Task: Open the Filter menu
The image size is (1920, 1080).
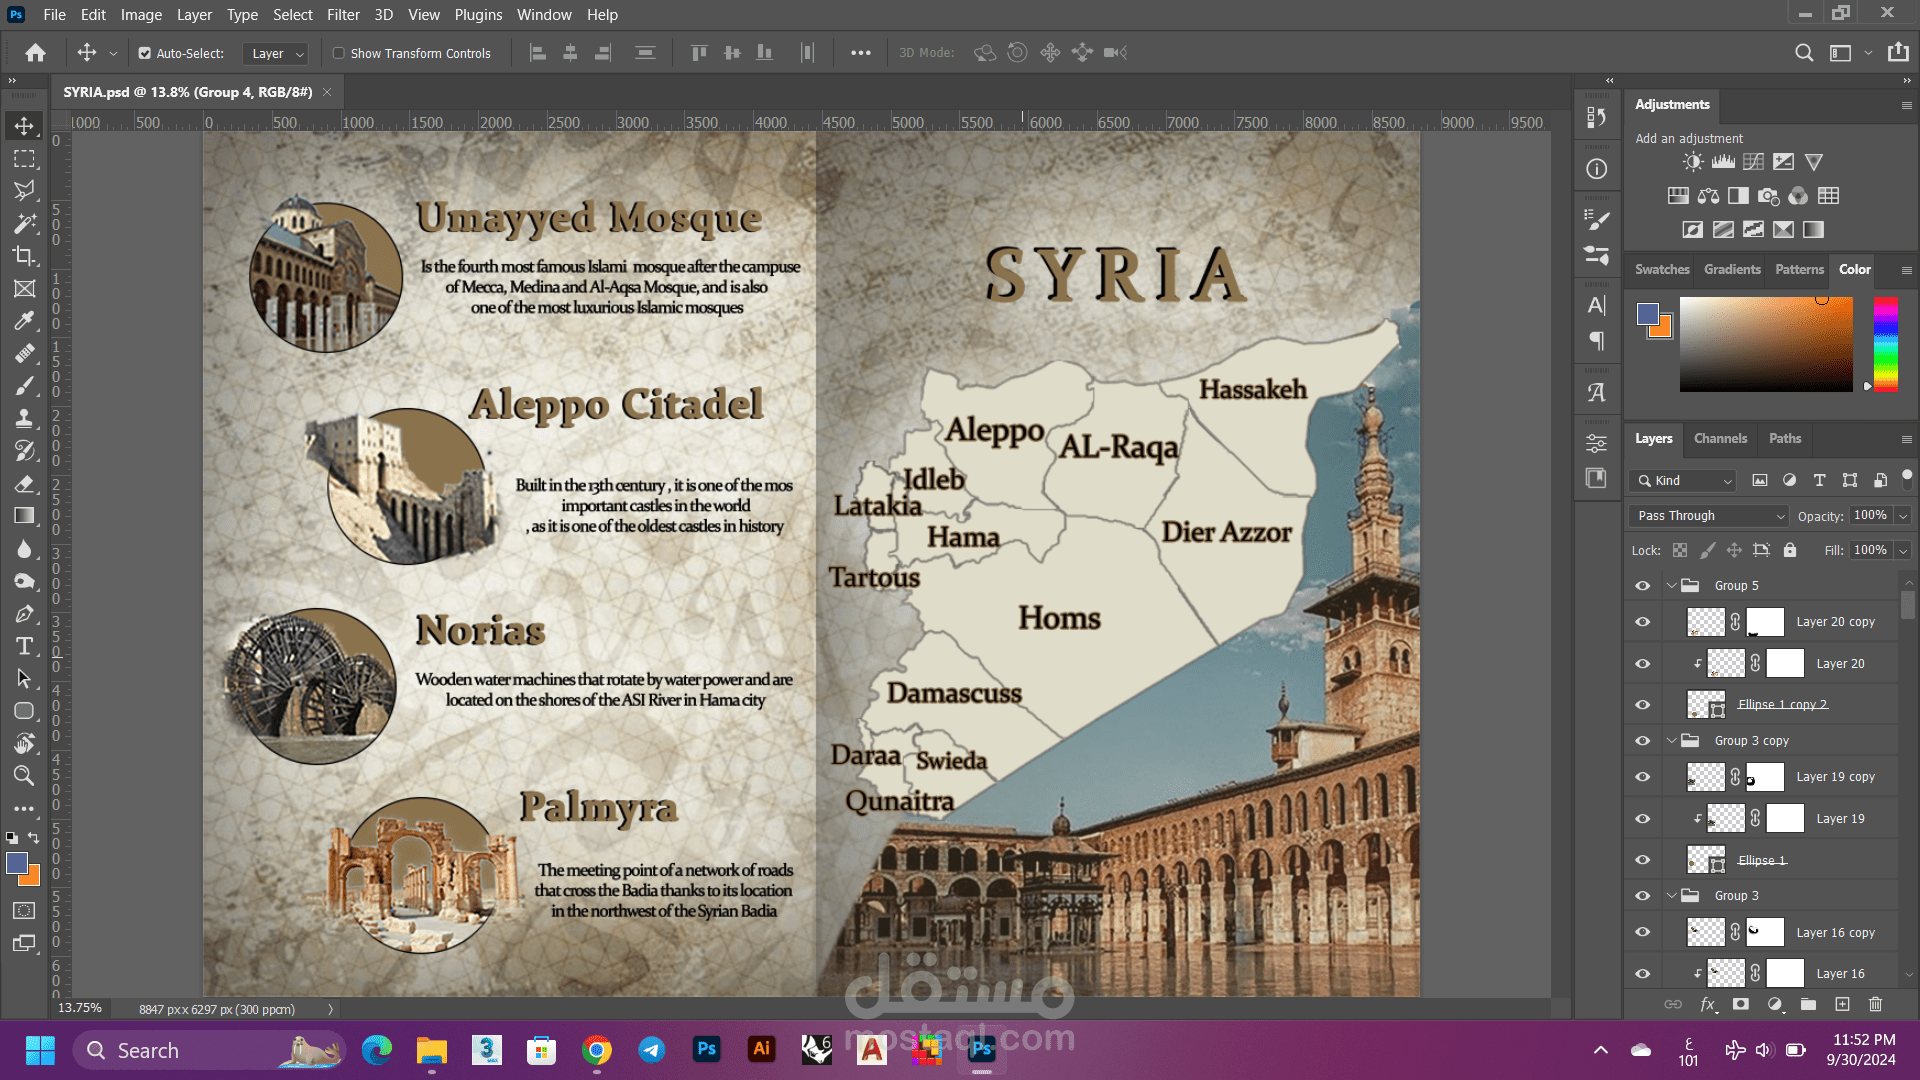Action: pyautogui.click(x=343, y=15)
